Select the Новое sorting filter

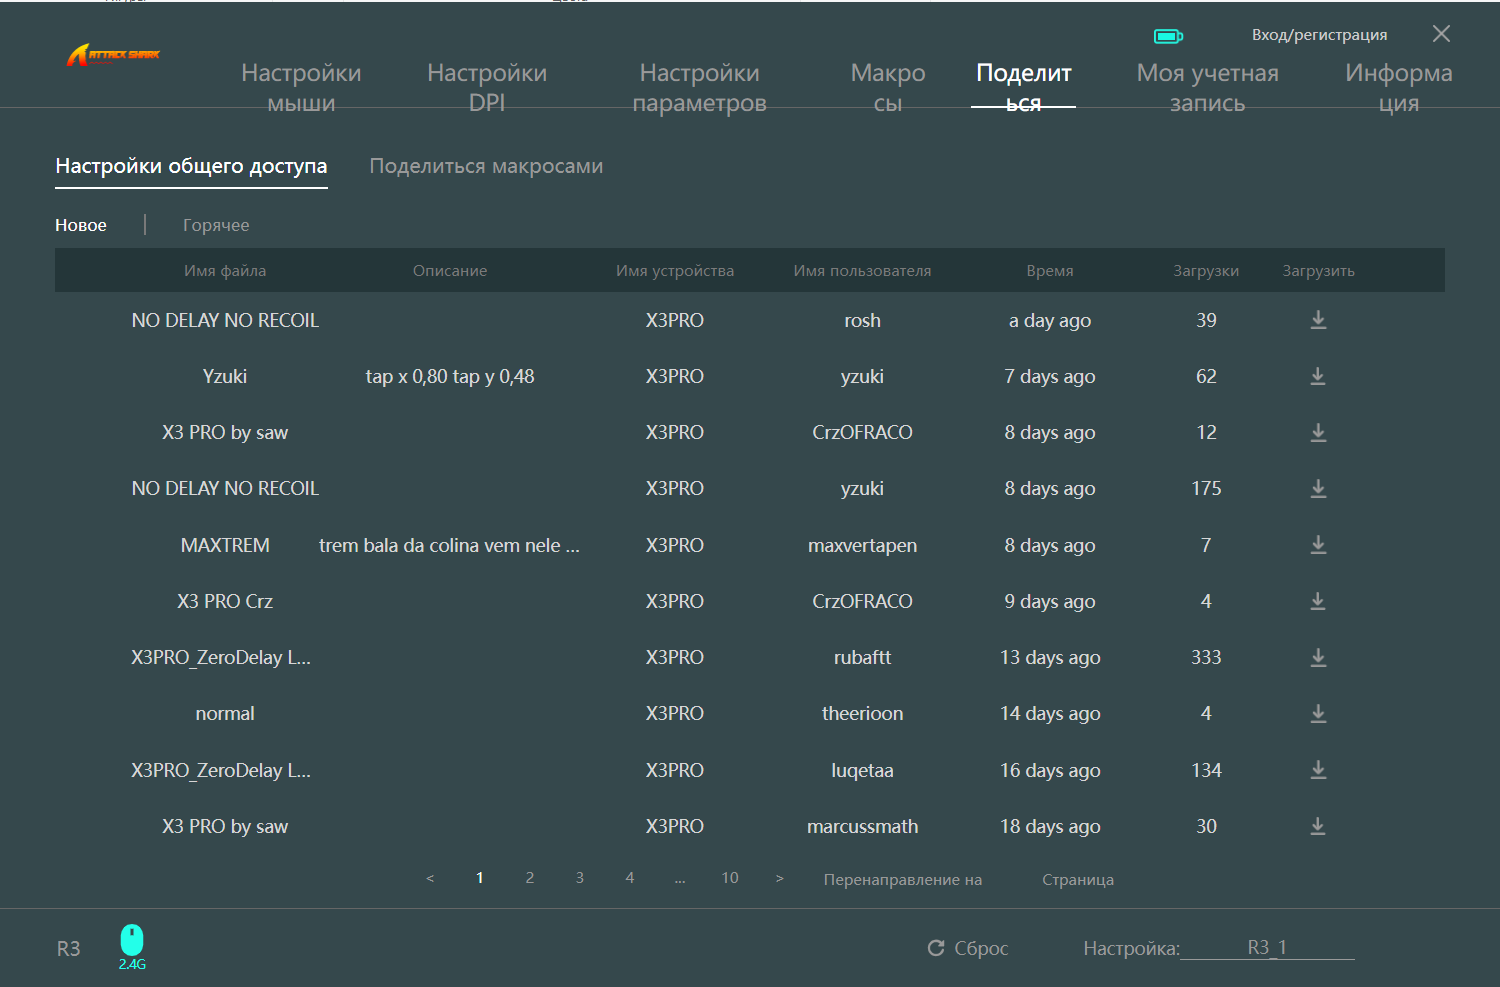coord(81,225)
